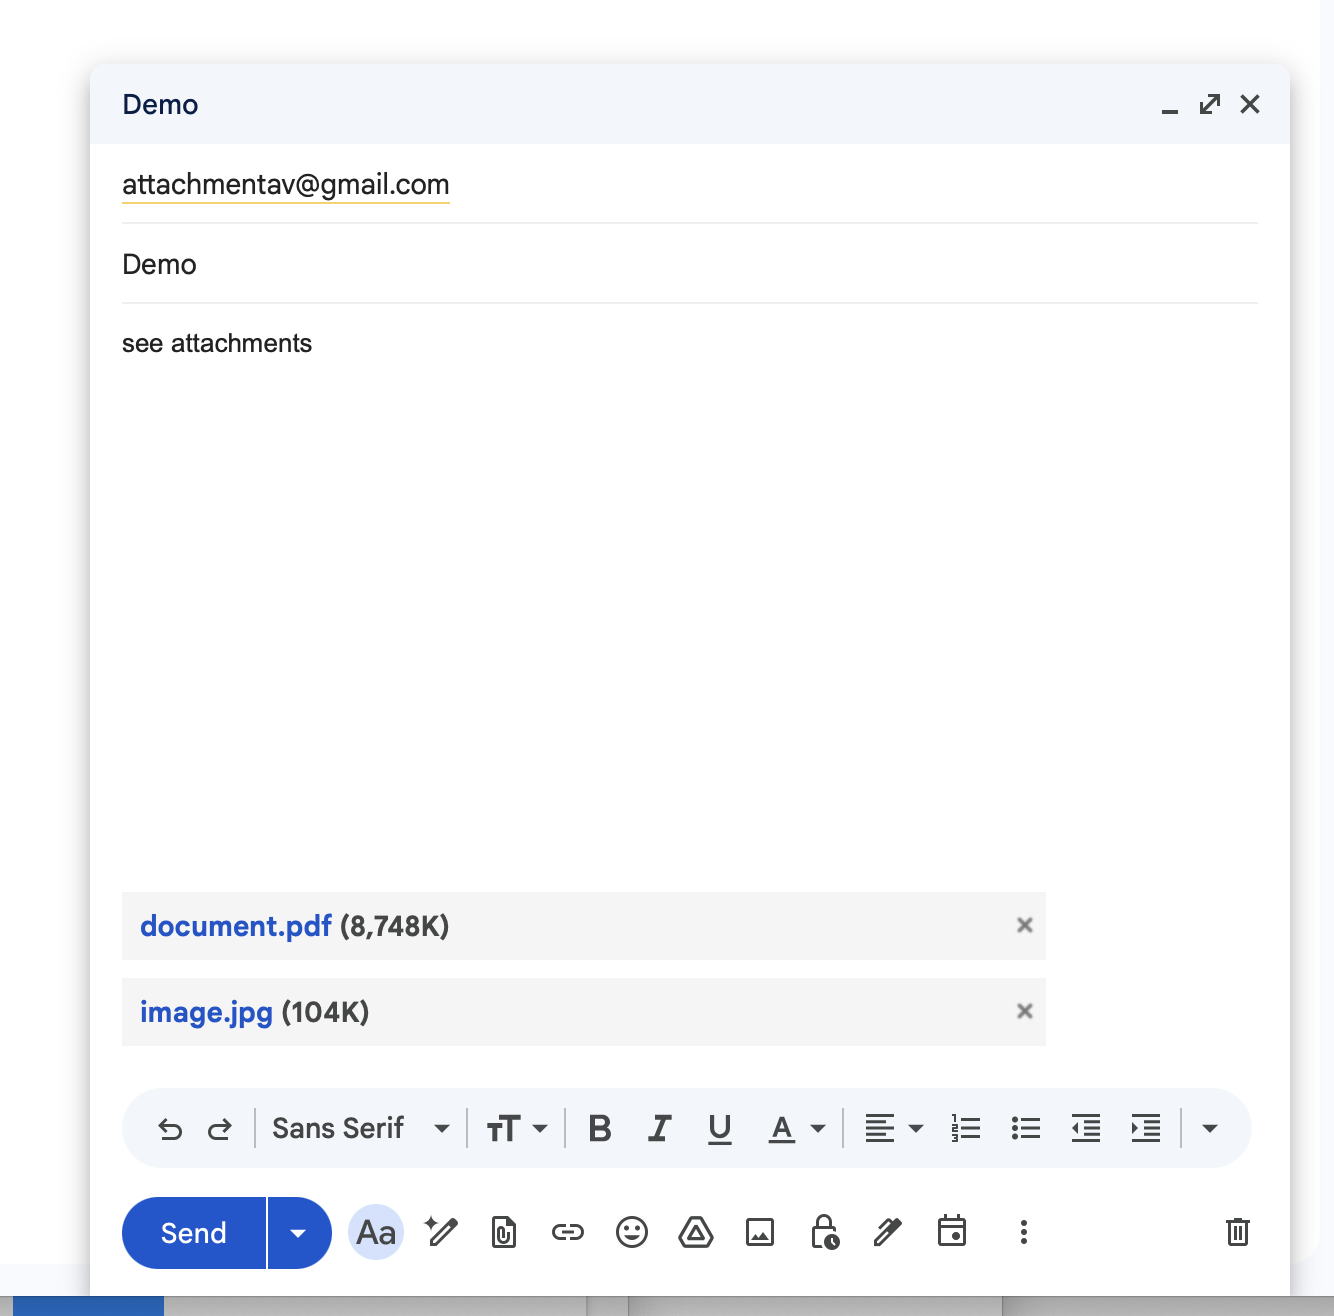
Task: Open the alignment options dropdown
Action: coord(893,1128)
